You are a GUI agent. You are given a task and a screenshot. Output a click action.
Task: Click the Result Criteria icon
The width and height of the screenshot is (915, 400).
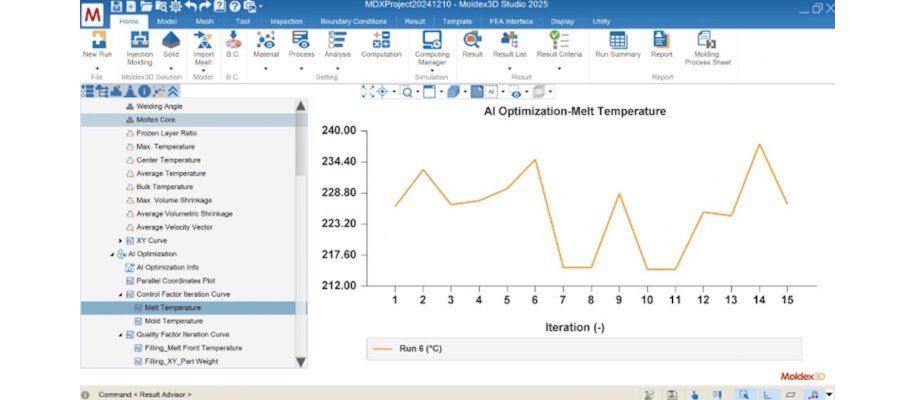point(559,42)
